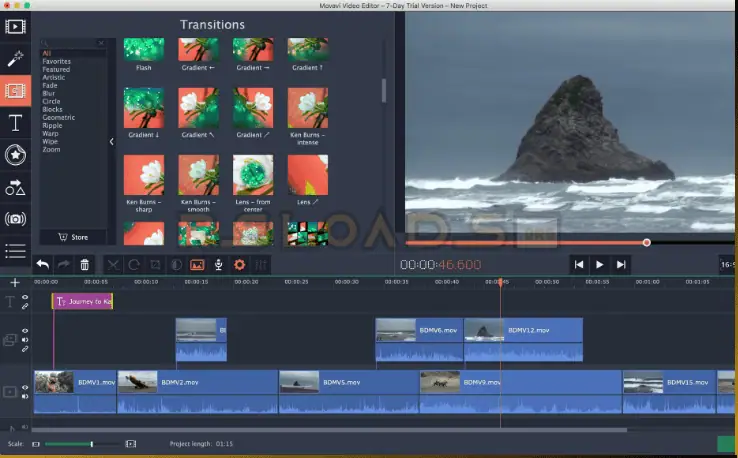Open the Callouts shapes tab
The image size is (738, 458).
[15, 187]
